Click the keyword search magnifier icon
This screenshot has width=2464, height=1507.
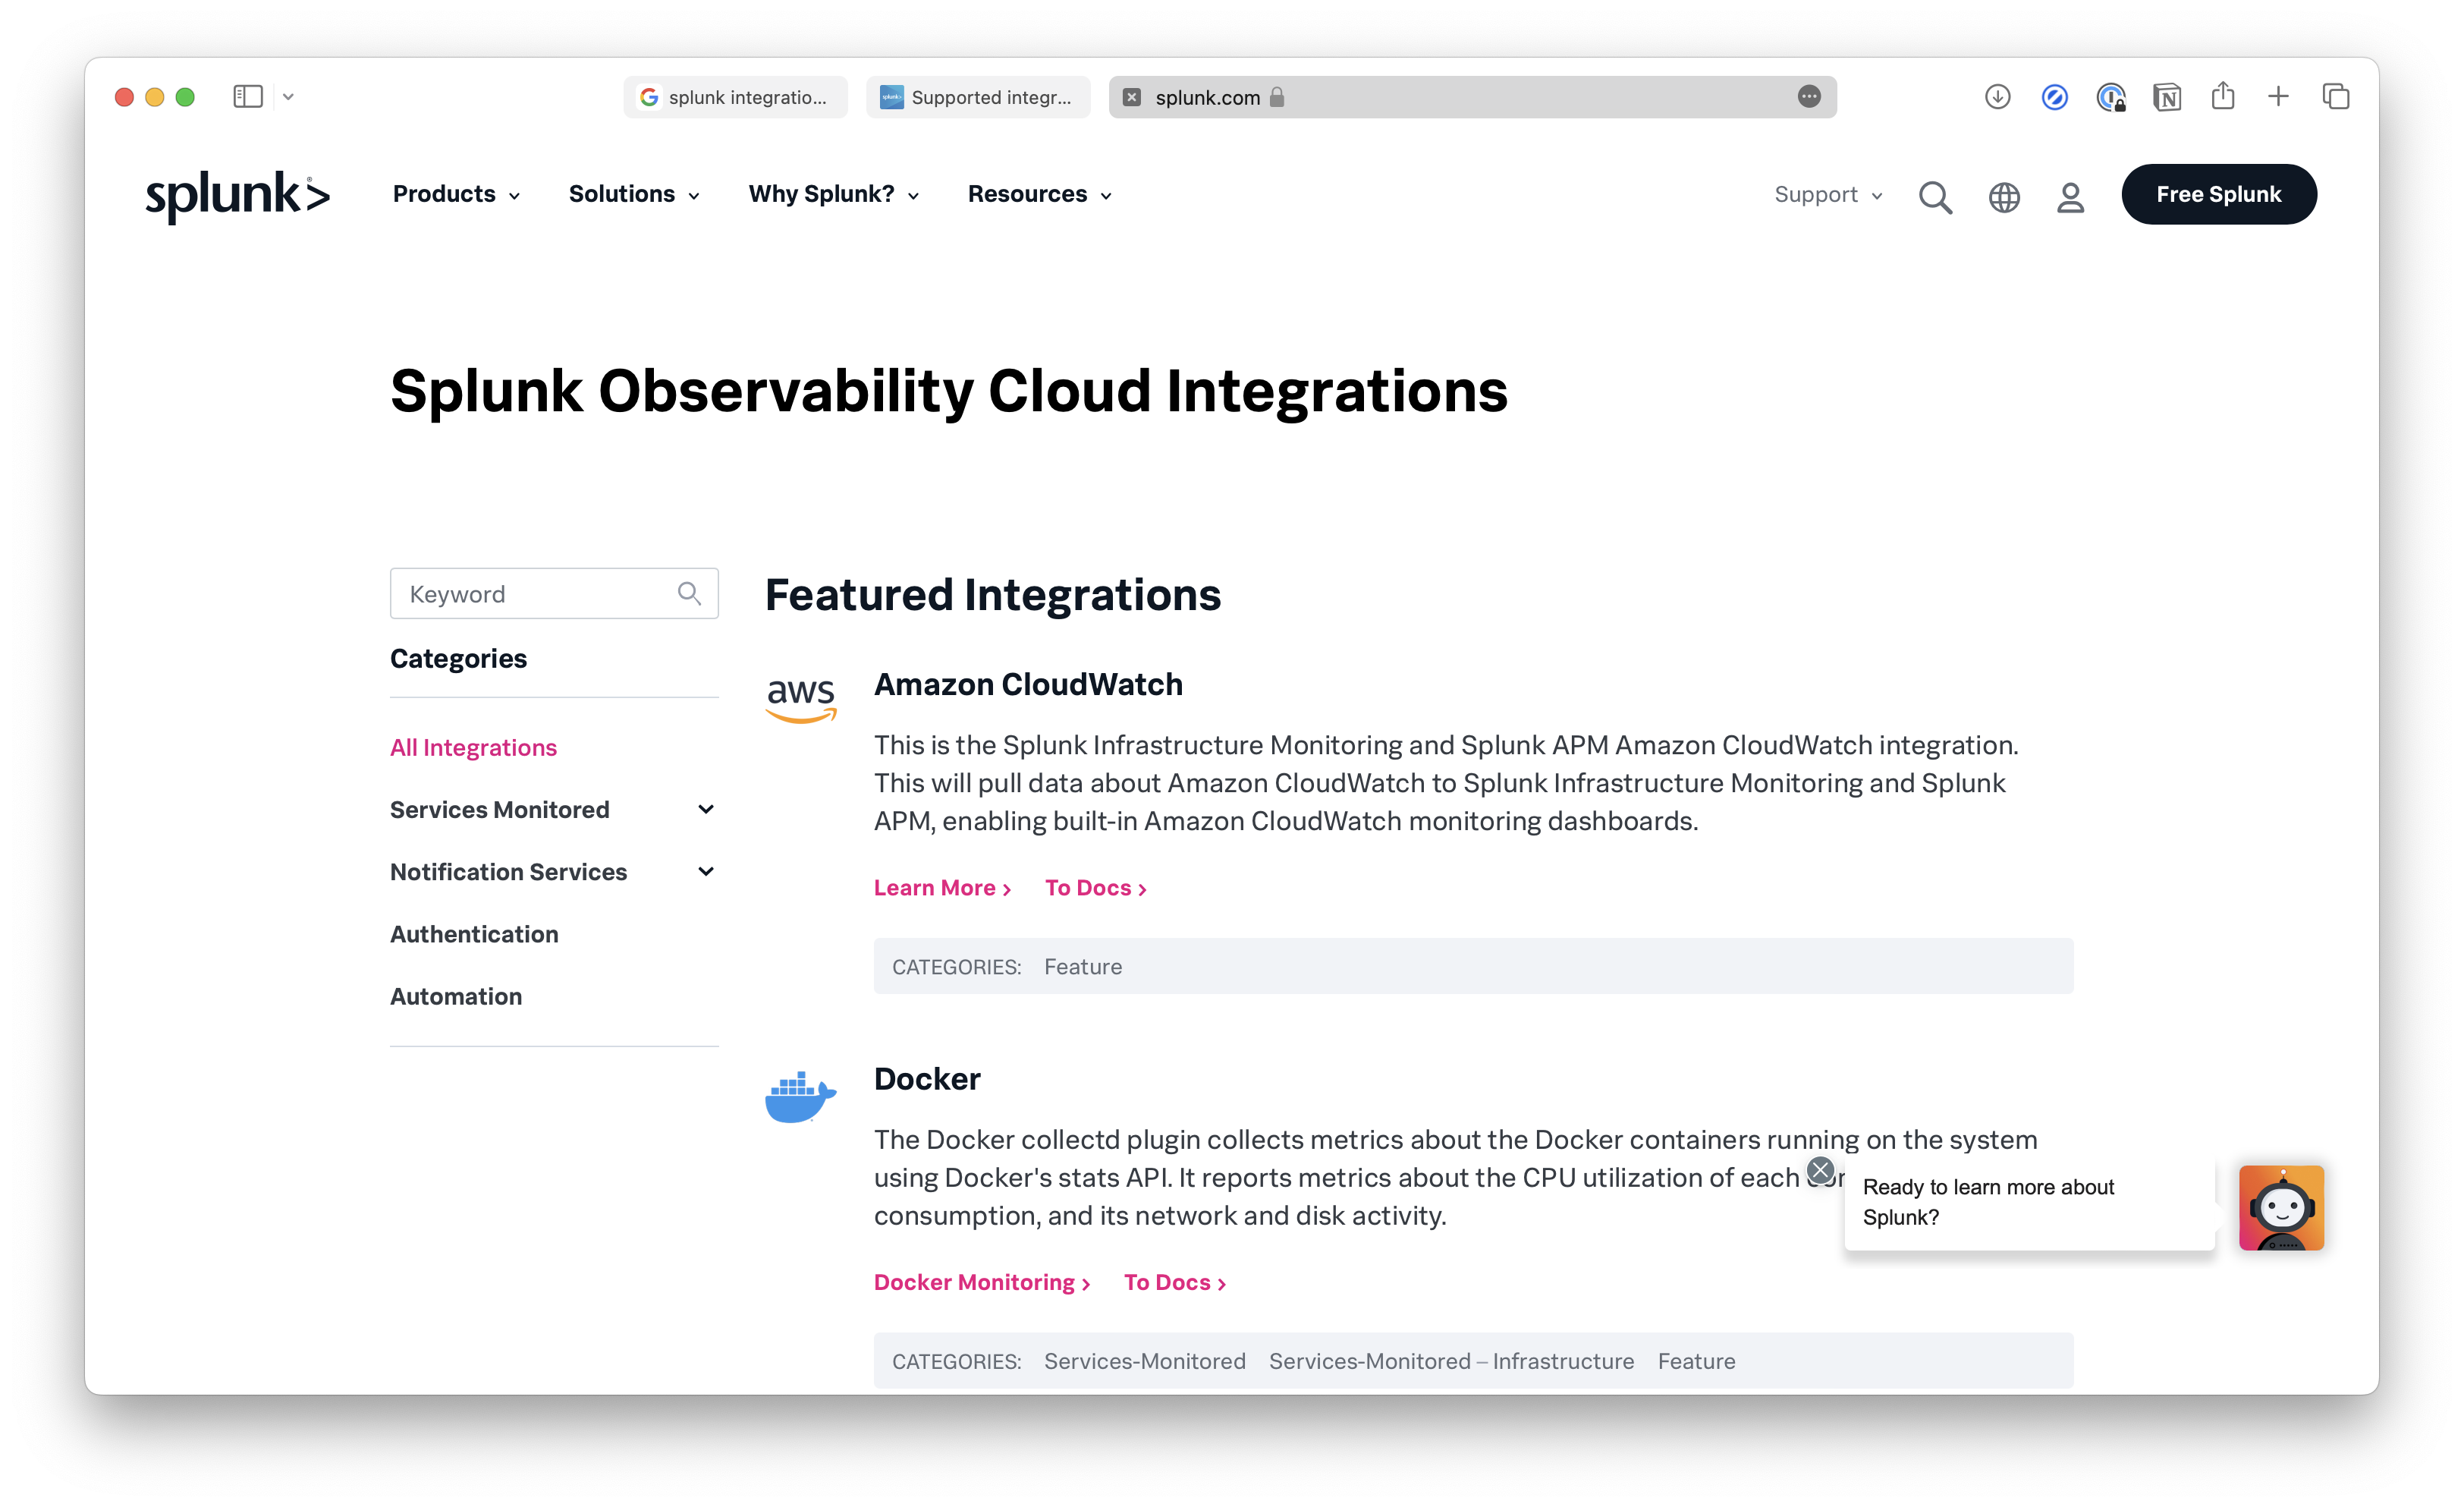[x=689, y=593]
